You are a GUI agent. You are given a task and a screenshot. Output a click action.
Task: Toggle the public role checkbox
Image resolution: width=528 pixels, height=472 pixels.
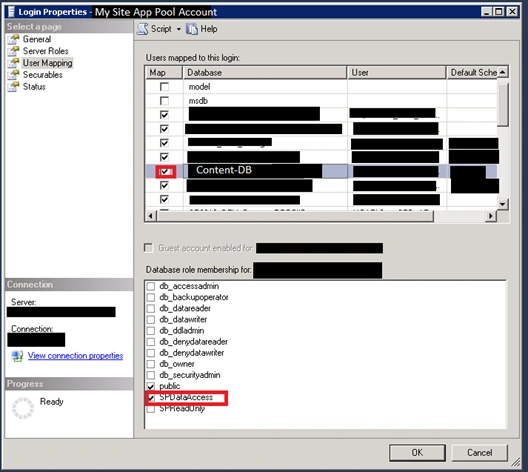[x=151, y=386]
